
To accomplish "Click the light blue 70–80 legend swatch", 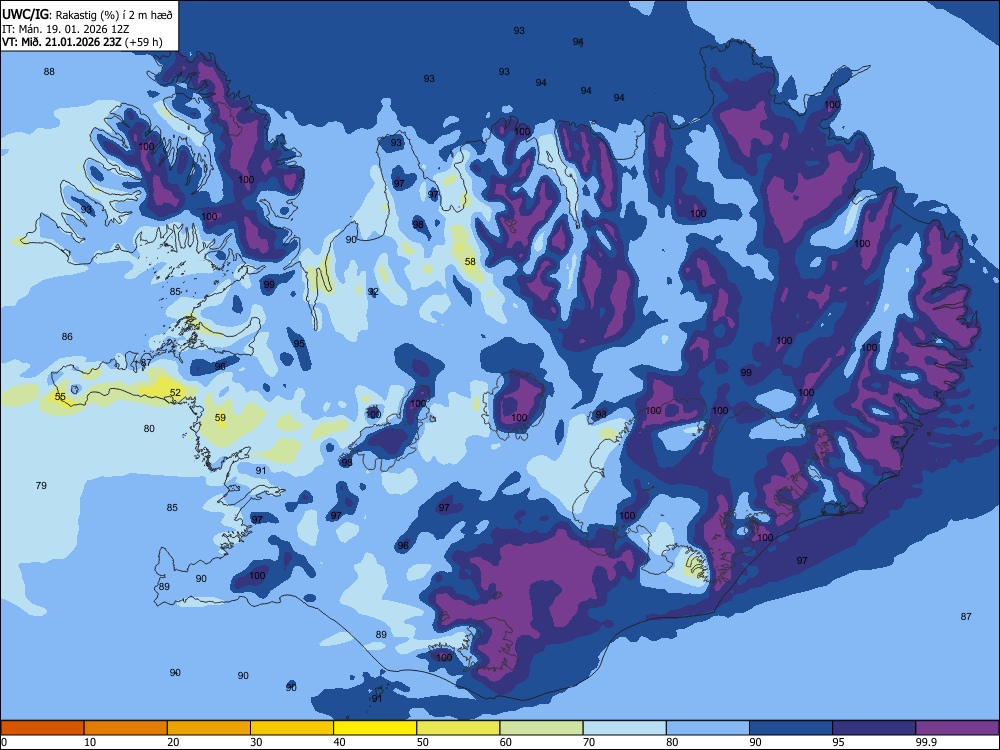I will [x=625, y=728].
